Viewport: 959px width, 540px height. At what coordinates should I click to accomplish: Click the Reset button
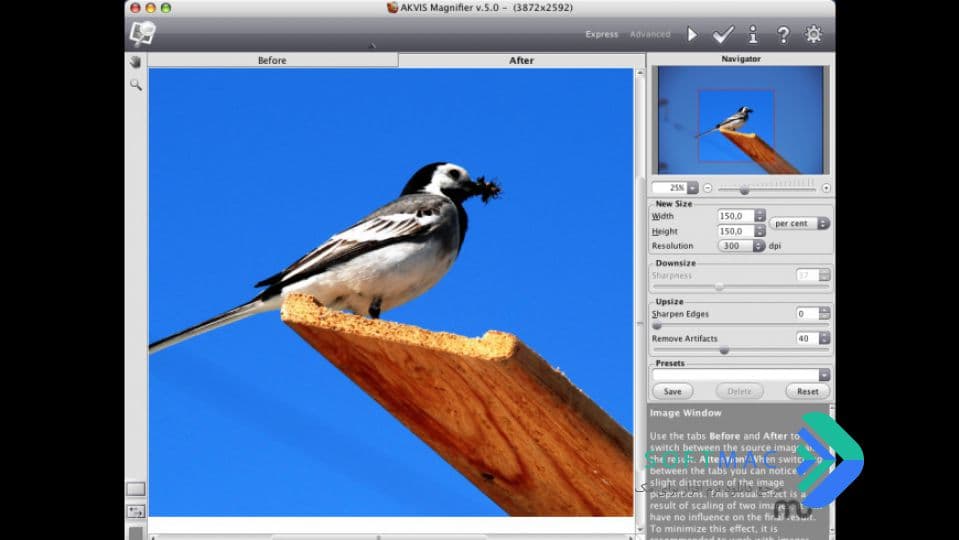tap(807, 391)
